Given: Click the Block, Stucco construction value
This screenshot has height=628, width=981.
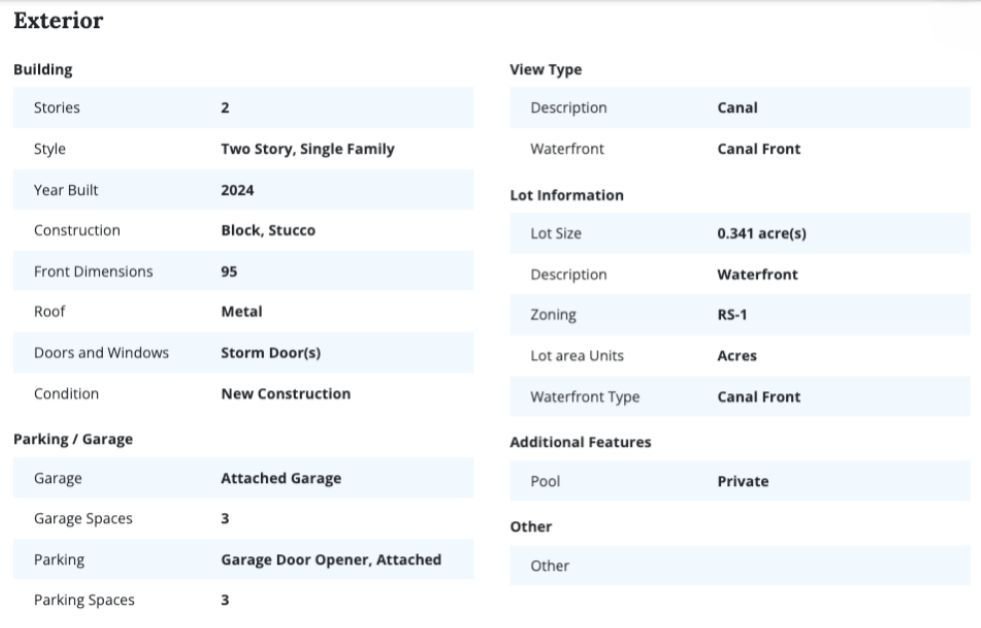Looking at the screenshot, I should tap(268, 230).
